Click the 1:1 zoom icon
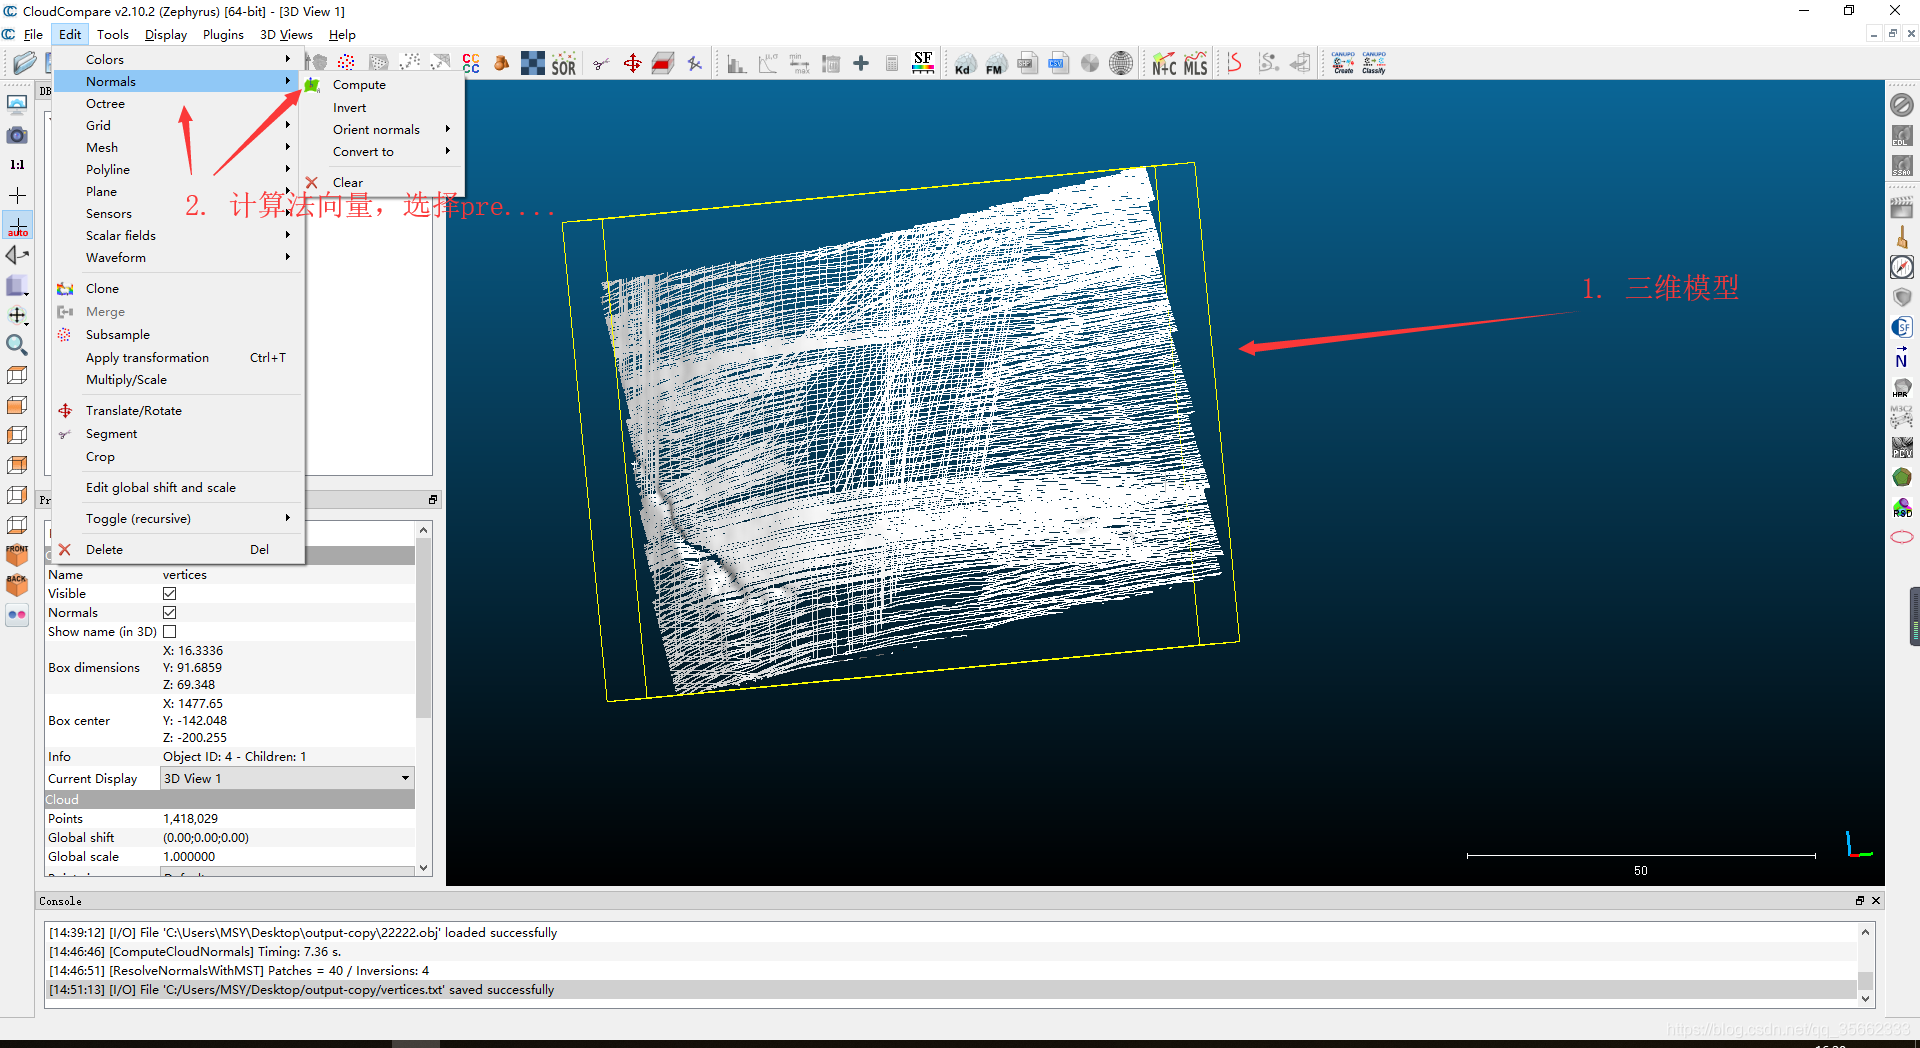 [x=17, y=164]
